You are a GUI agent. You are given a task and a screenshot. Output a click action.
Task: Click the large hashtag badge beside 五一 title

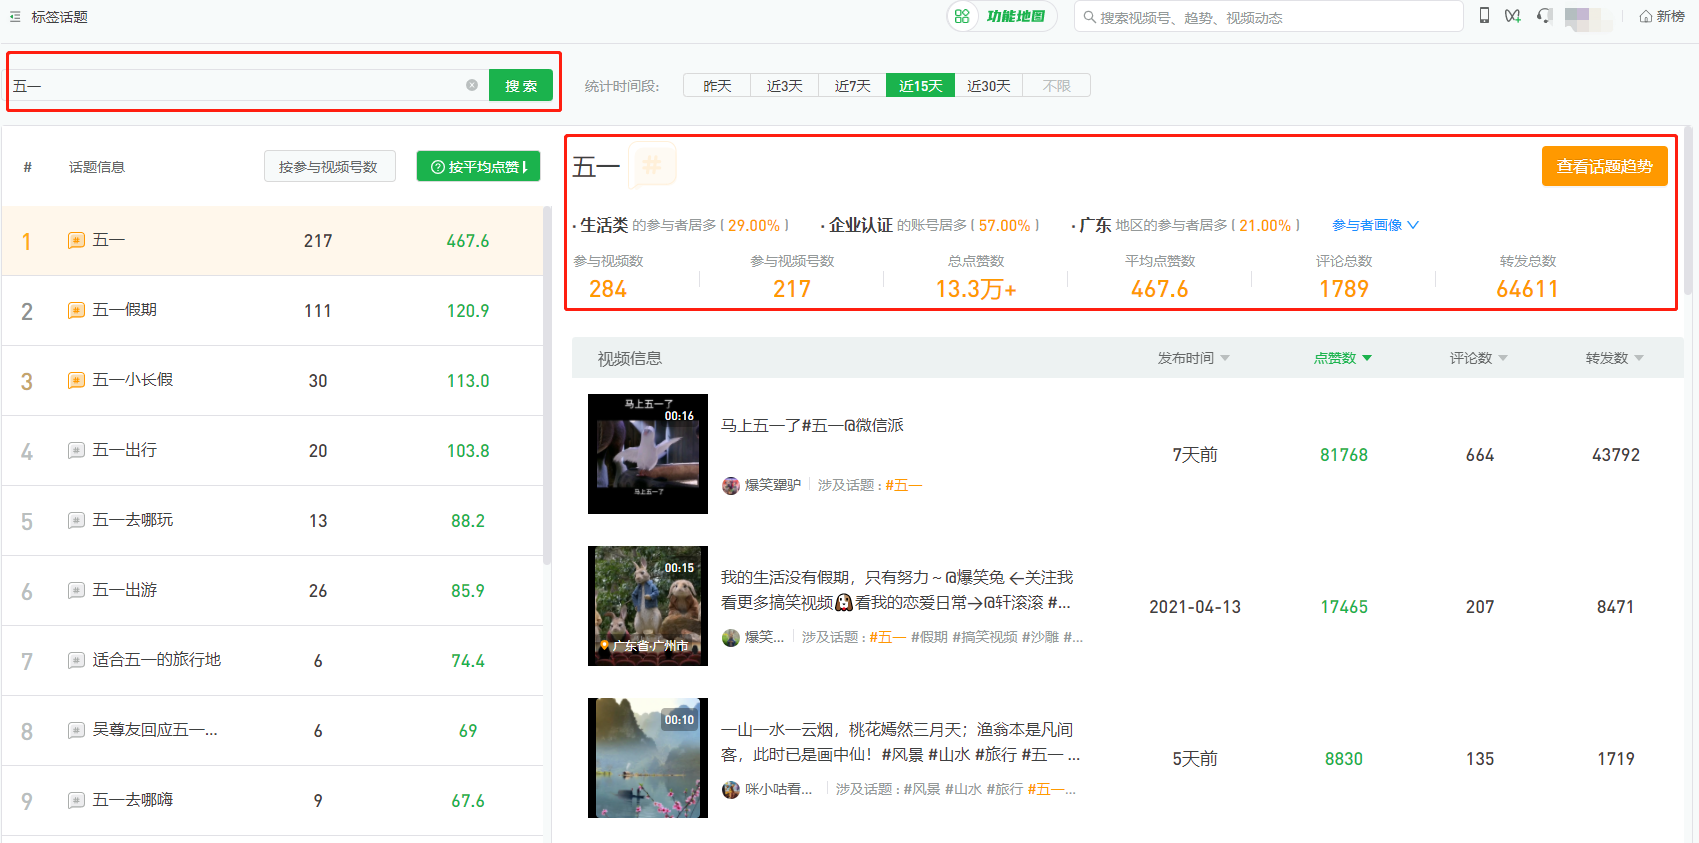coord(652,165)
